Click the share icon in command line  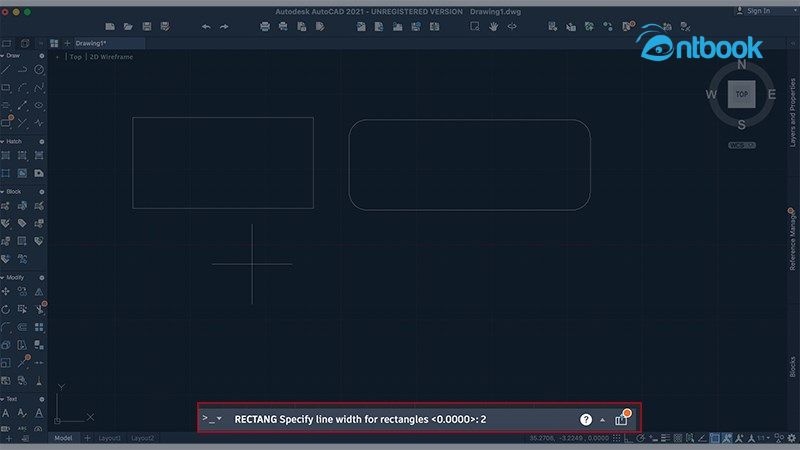coord(621,418)
